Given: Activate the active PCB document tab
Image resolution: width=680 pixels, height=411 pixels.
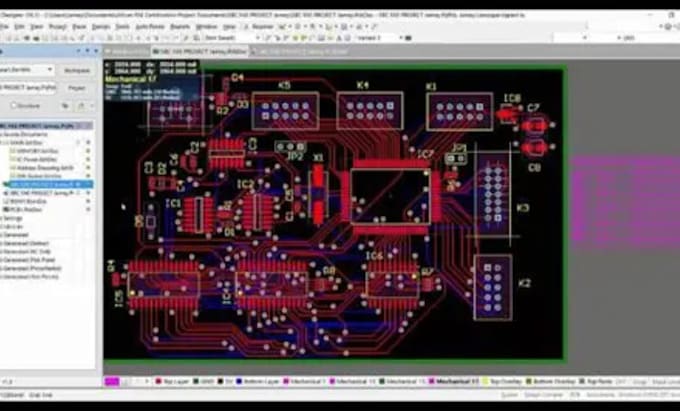Looking at the screenshot, I should [200, 51].
